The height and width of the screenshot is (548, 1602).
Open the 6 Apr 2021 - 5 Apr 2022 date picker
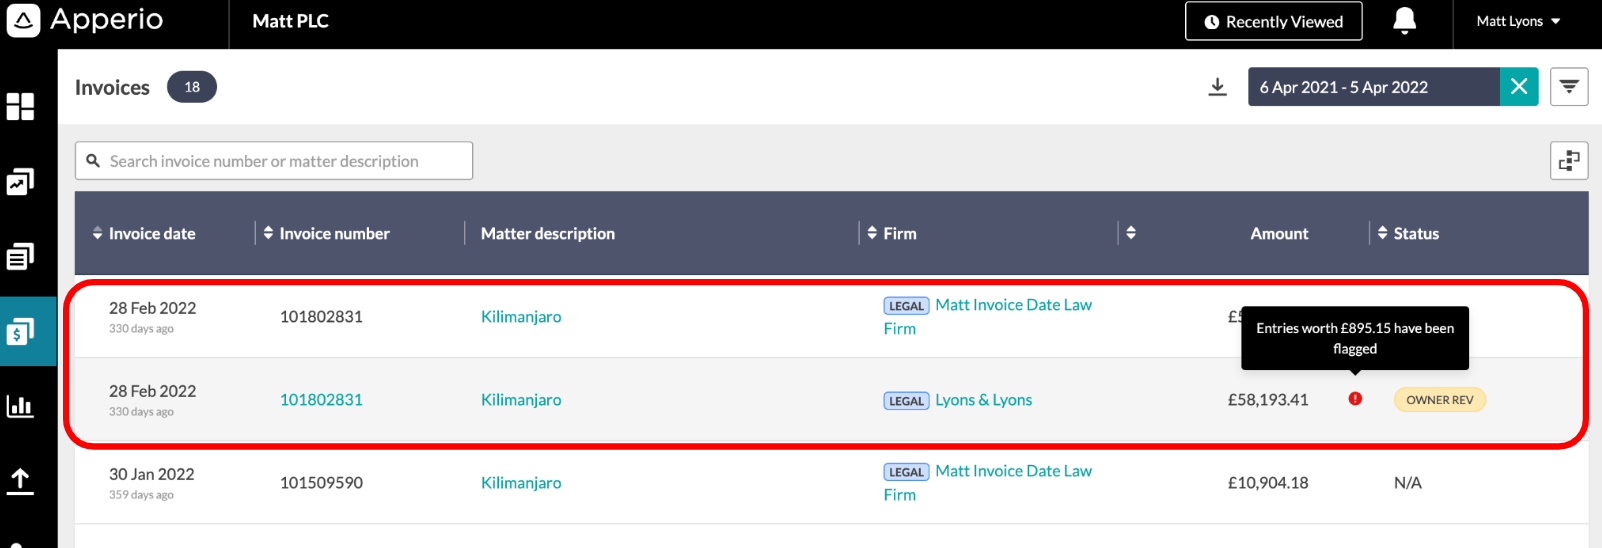[1373, 87]
